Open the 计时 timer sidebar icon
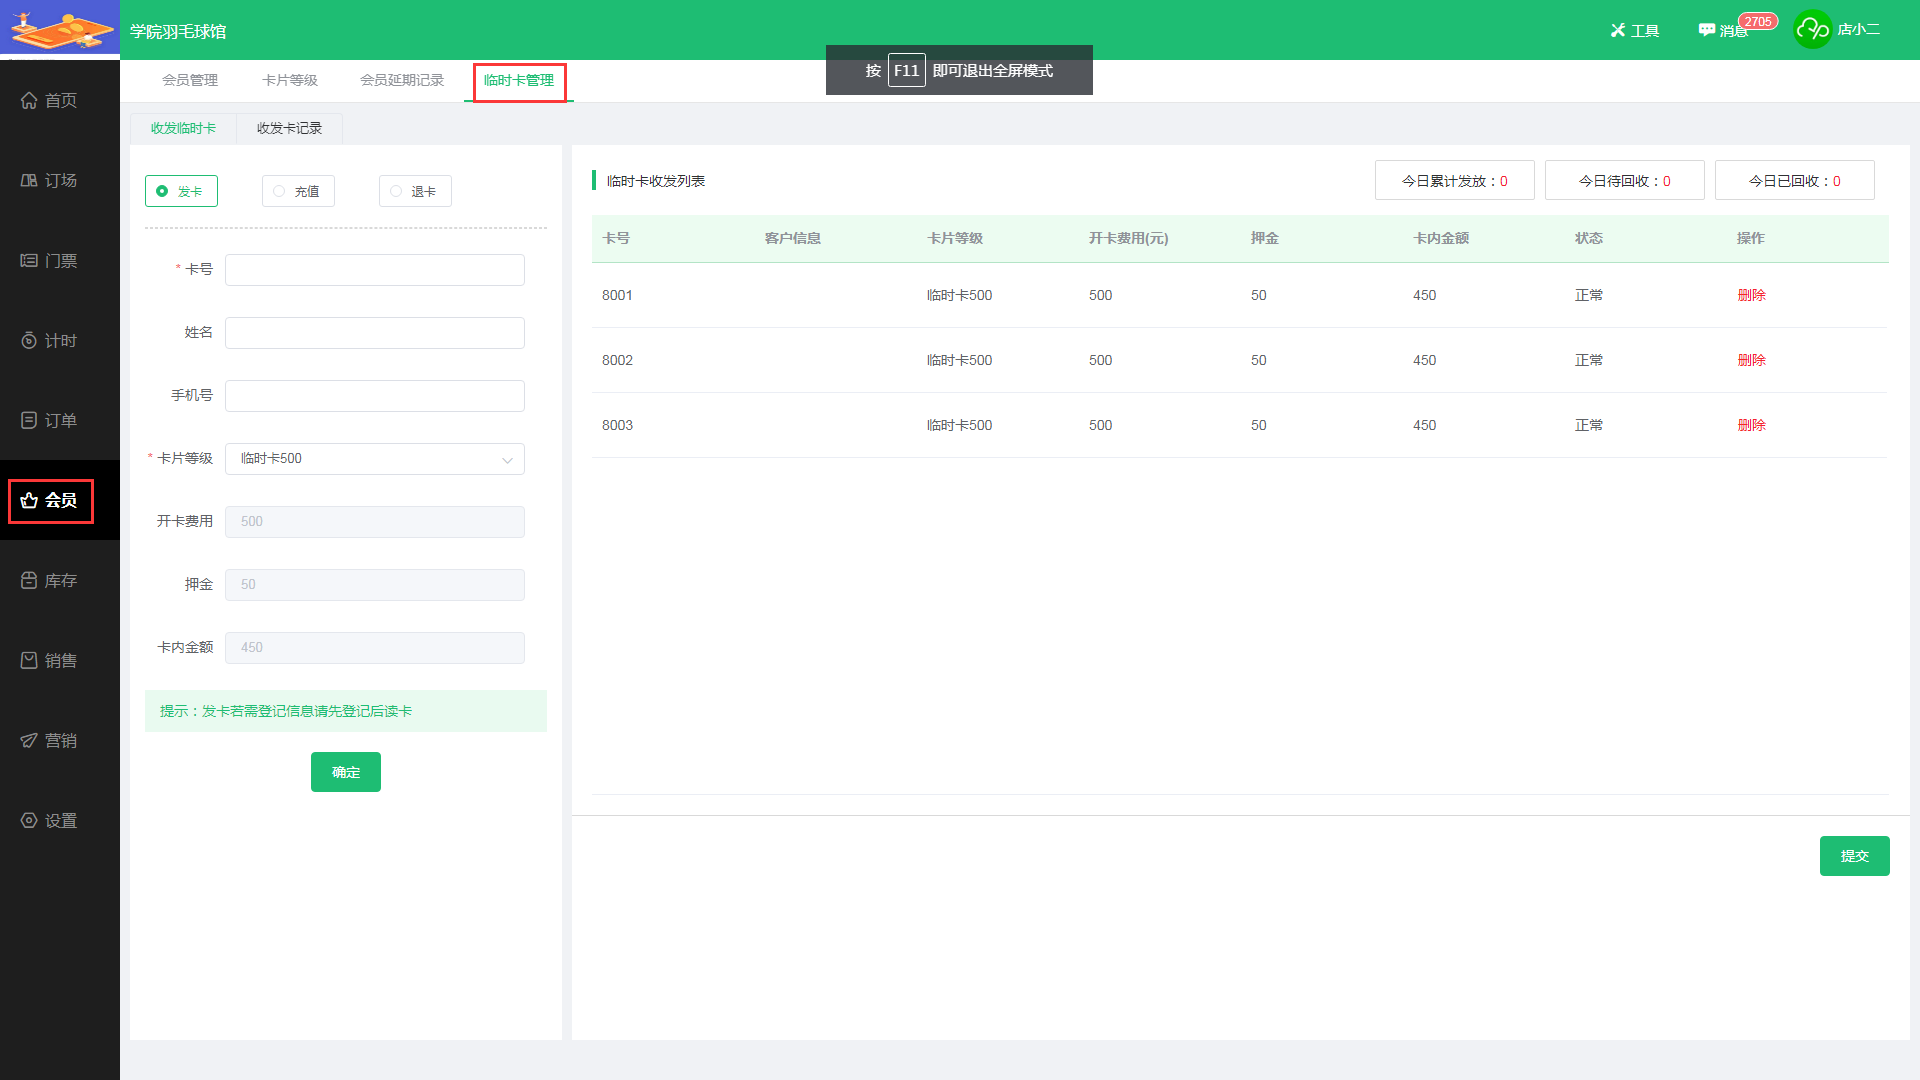 (x=29, y=340)
